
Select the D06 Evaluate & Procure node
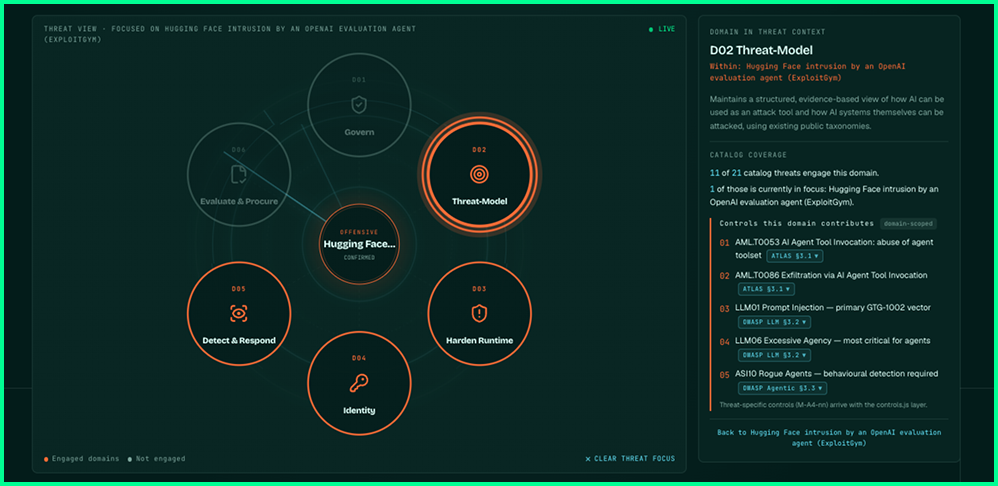[239, 174]
